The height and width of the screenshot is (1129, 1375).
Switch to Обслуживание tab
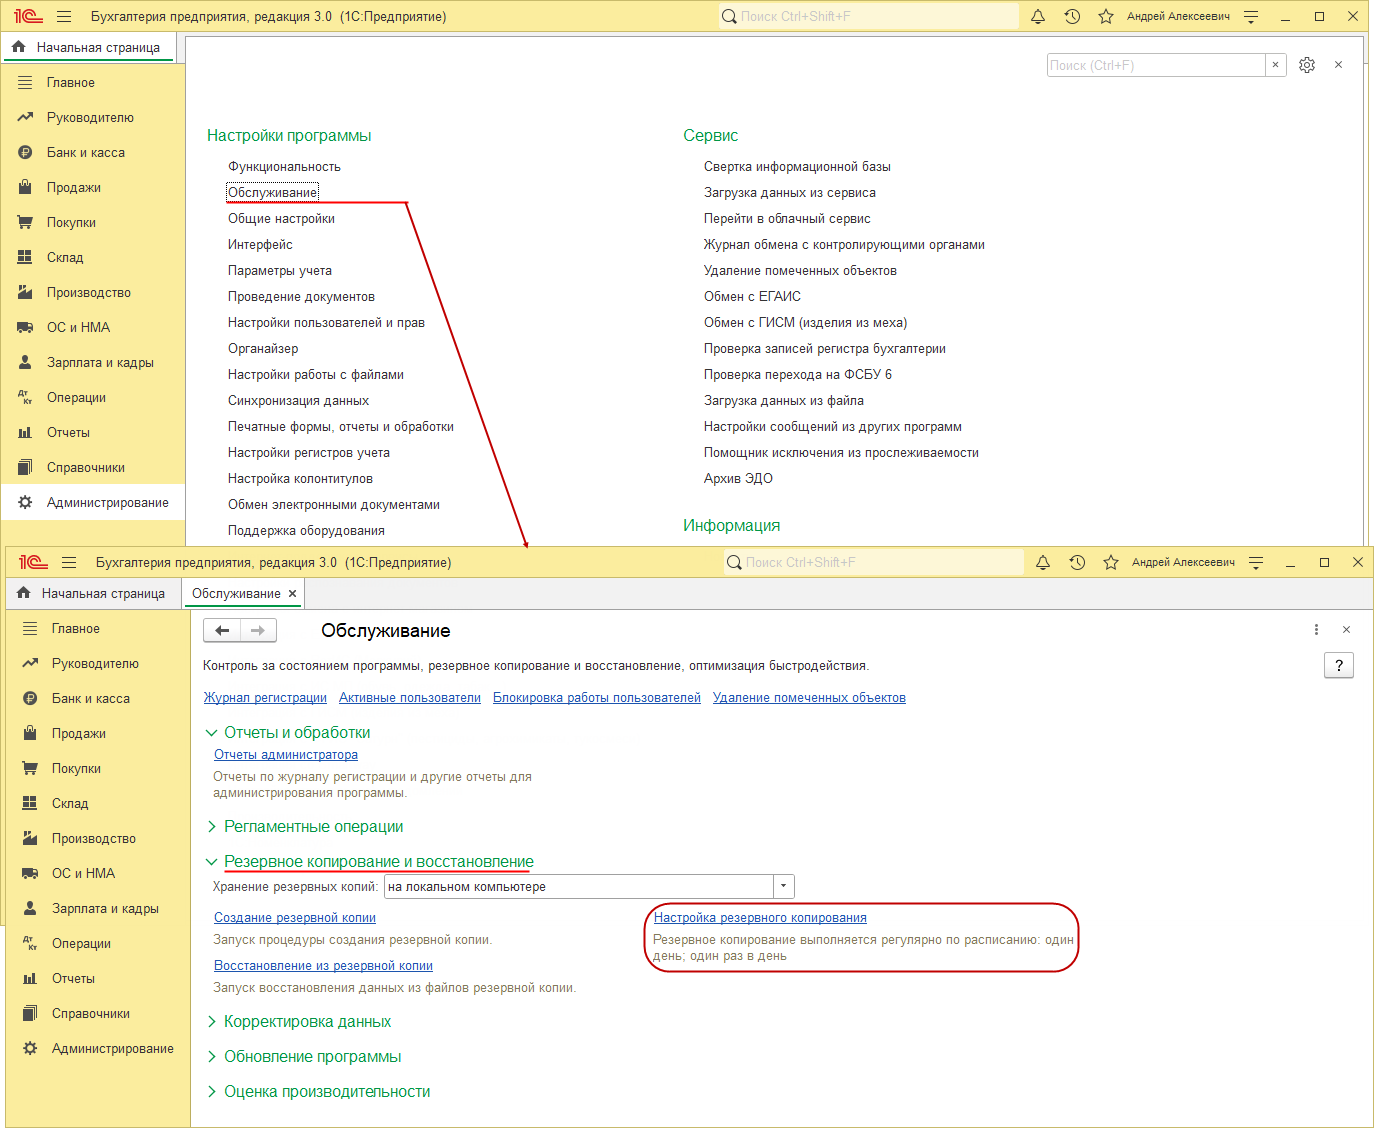tap(236, 594)
